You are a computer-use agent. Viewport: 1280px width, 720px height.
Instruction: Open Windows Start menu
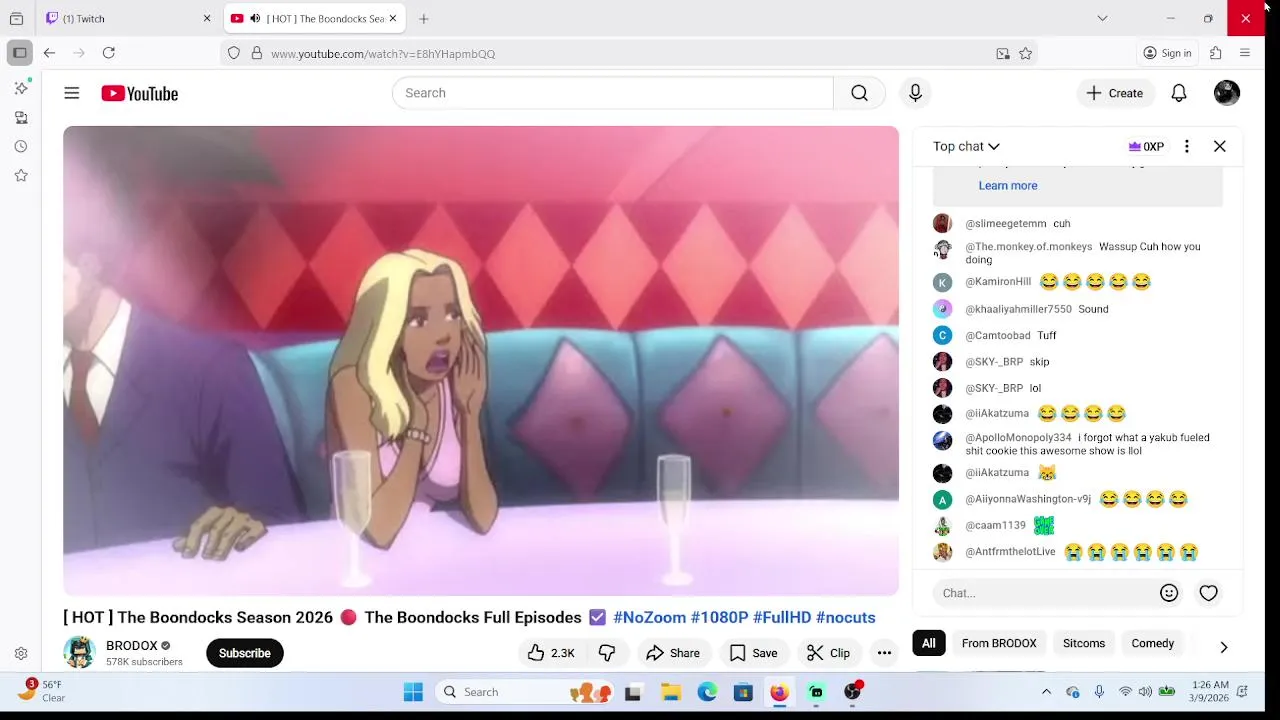click(413, 692)
